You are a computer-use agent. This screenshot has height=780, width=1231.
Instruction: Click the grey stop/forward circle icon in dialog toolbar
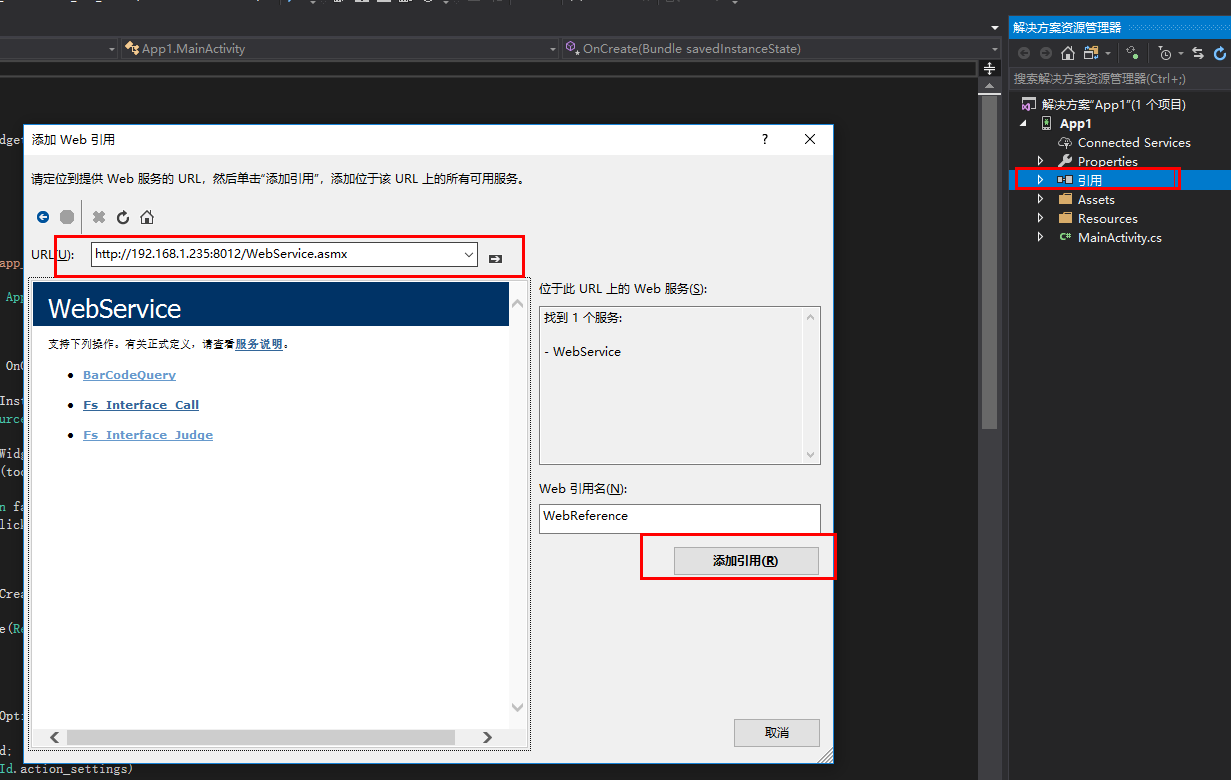(x=67, y=217)
